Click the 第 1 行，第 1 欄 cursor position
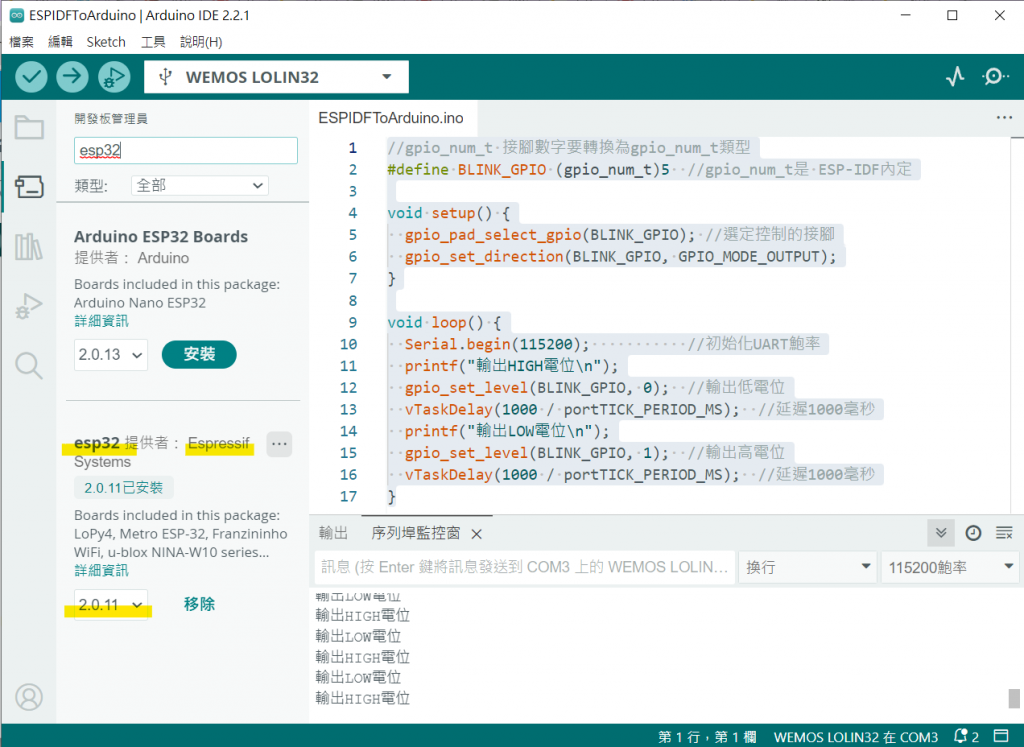 pyautogui.click(x=707, y=737)
